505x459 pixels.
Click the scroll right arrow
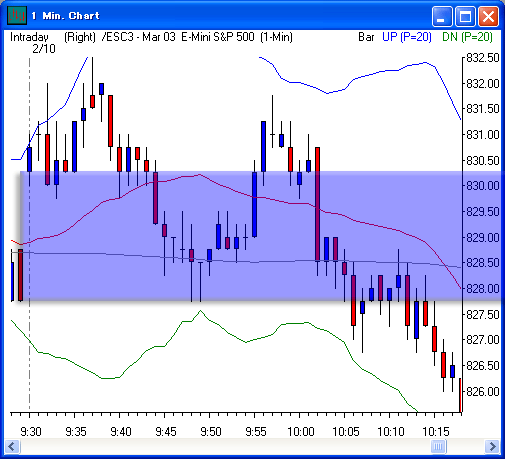(x=492, y=446)
